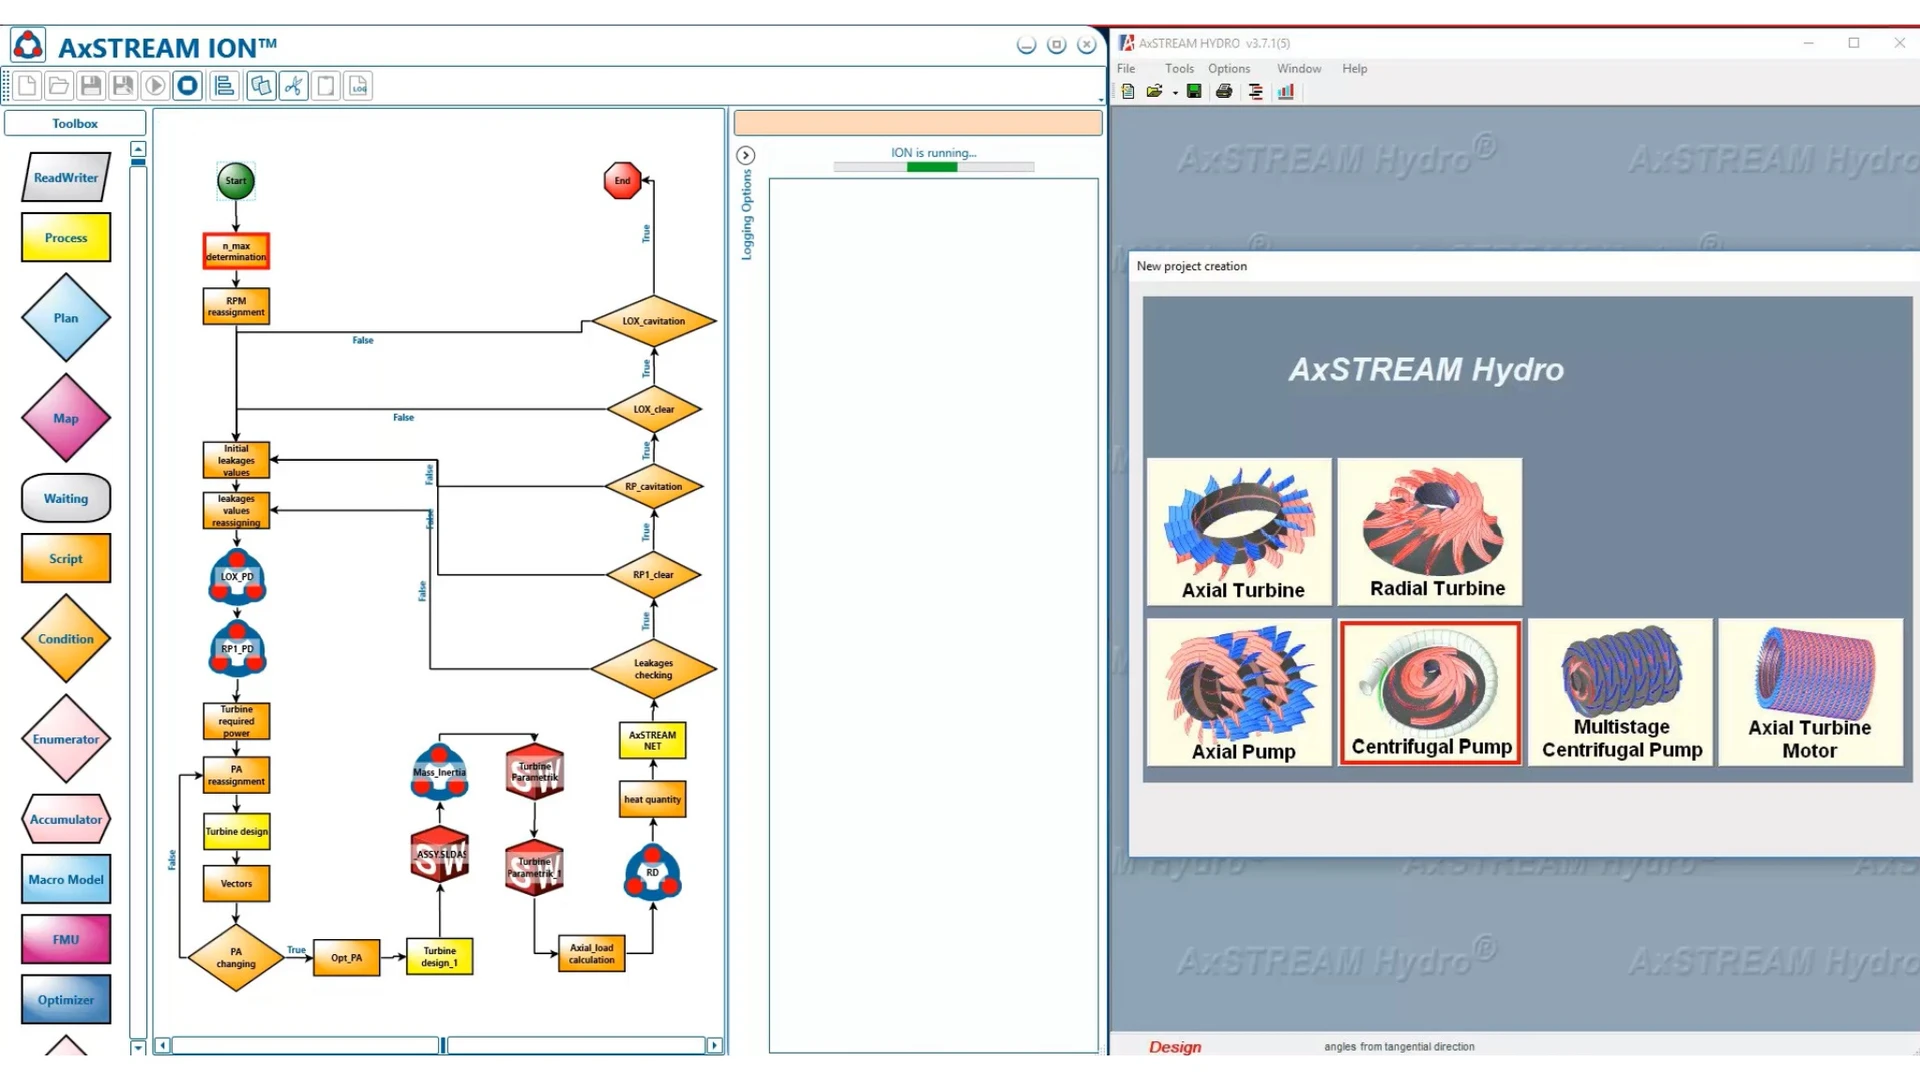
Task: Choose the Axial Pump project type
Action: 1240,693
